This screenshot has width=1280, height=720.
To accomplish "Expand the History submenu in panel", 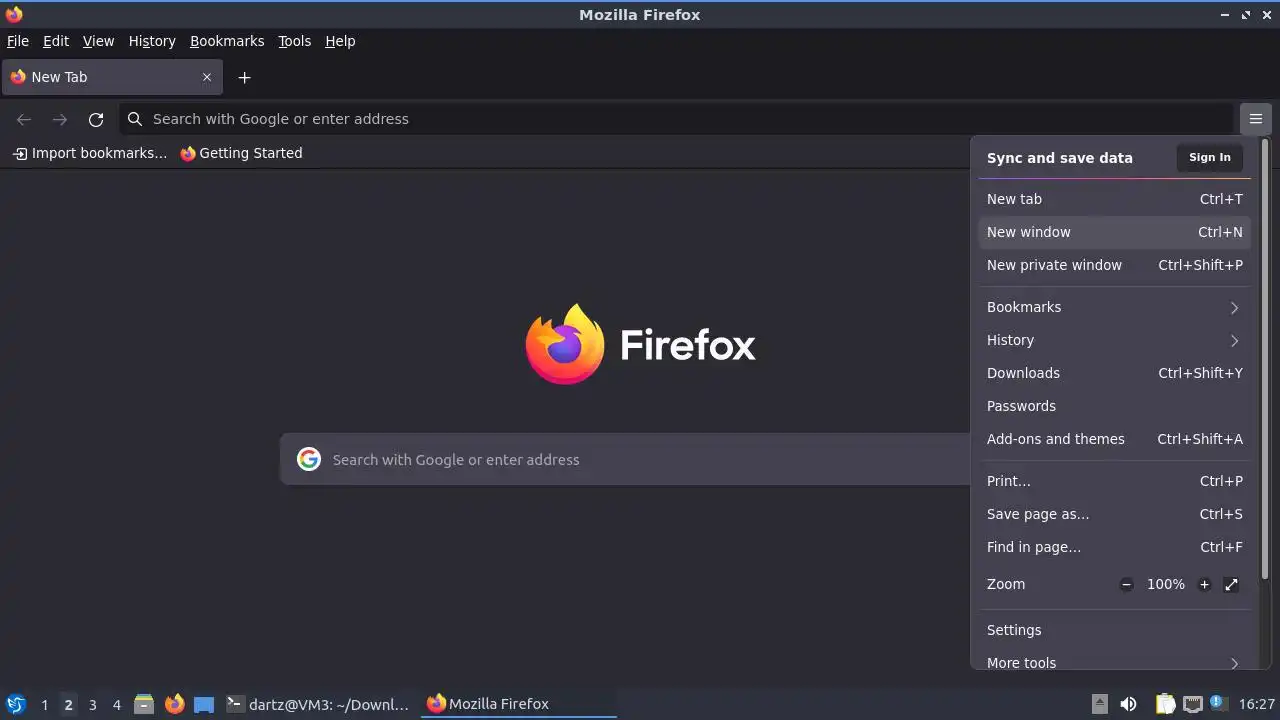I will (1114, 340).
